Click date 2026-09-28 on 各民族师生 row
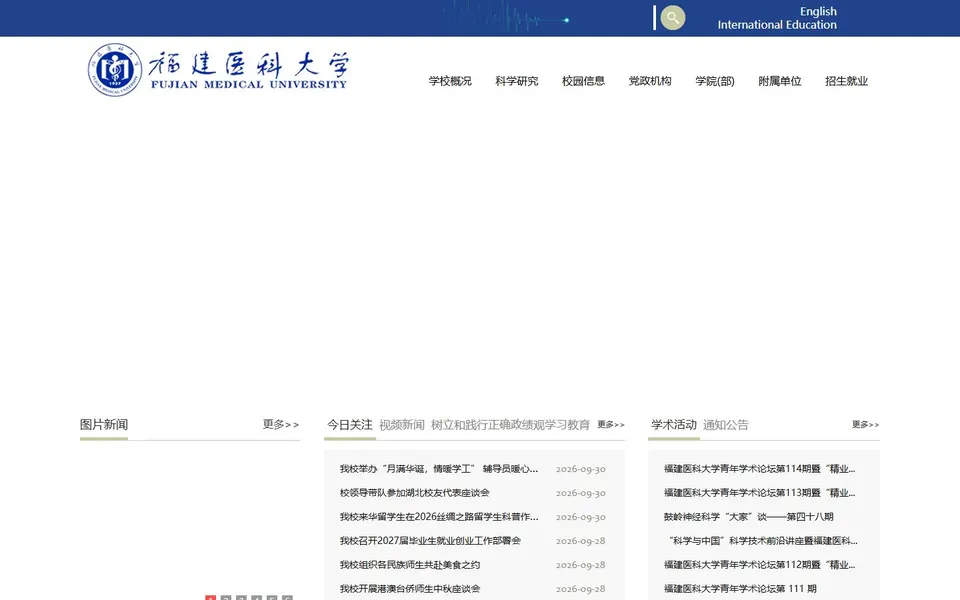 coord(580,564)
